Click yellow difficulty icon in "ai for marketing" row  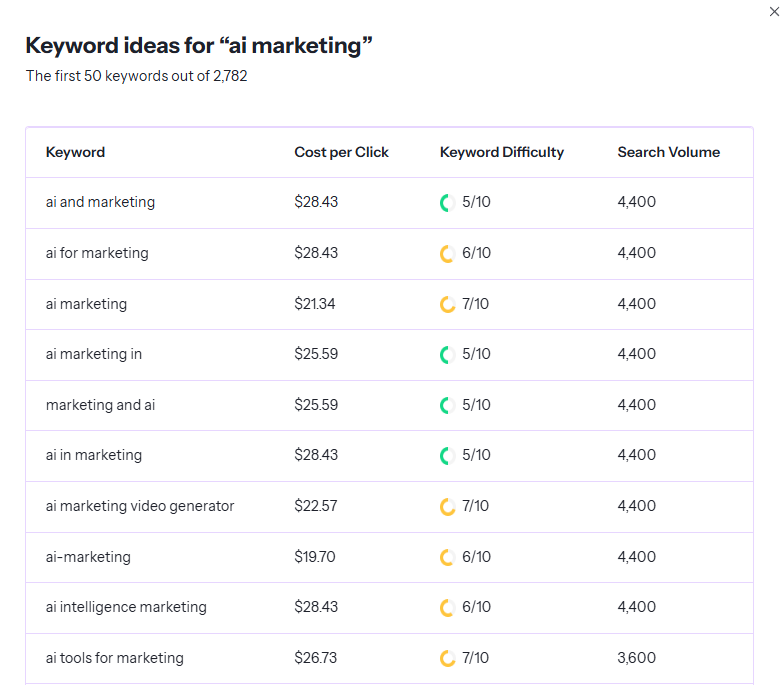[x=447, y=254]
